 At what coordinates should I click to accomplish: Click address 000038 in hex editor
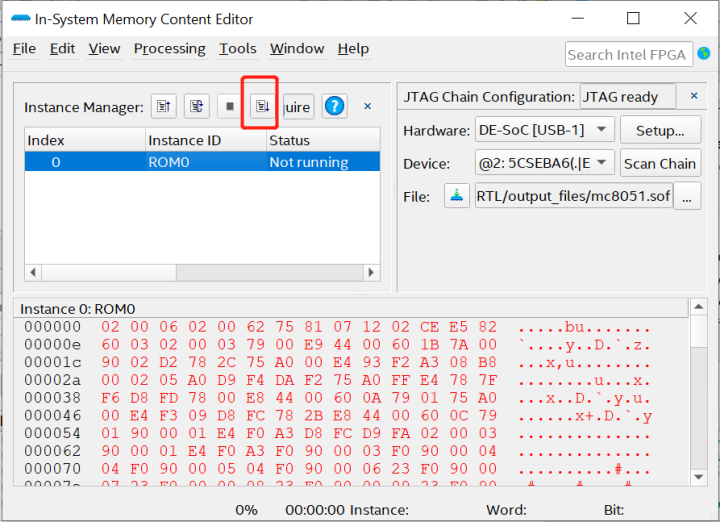(x=52, y=398)
